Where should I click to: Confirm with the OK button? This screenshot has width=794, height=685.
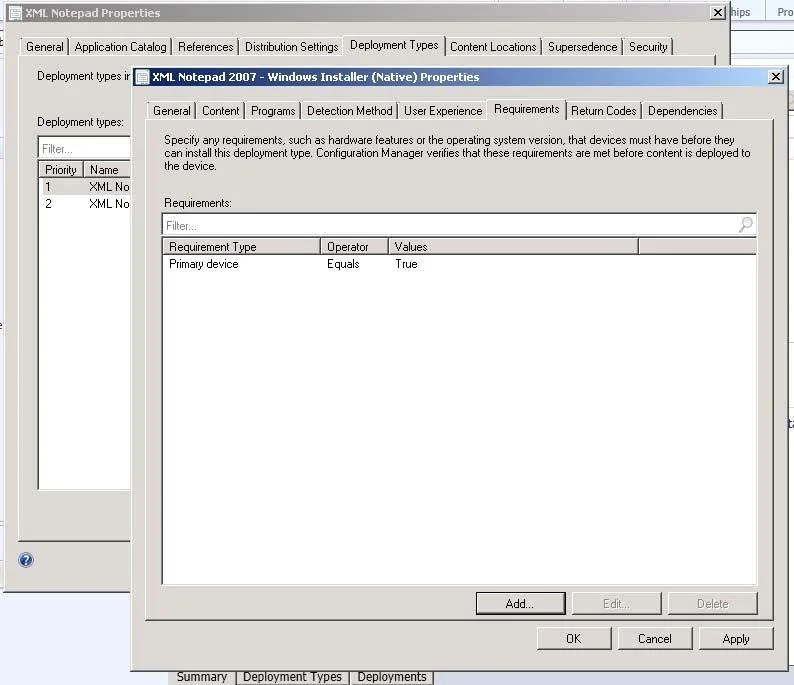(x=574, y=638)
